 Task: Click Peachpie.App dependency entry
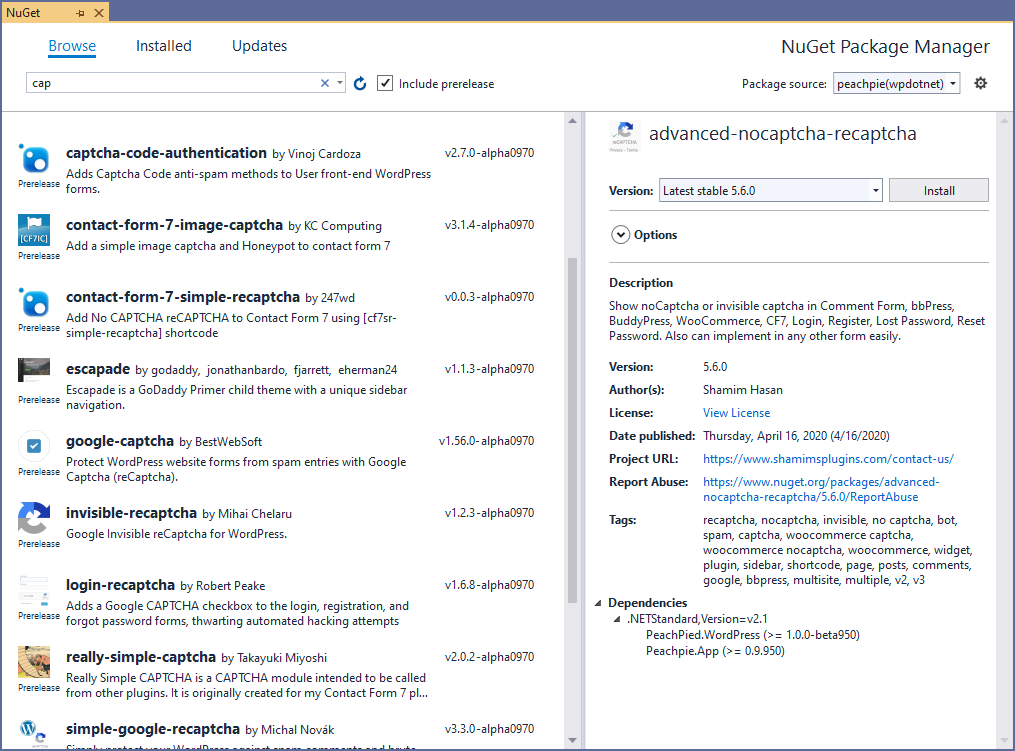coord(715,651)
